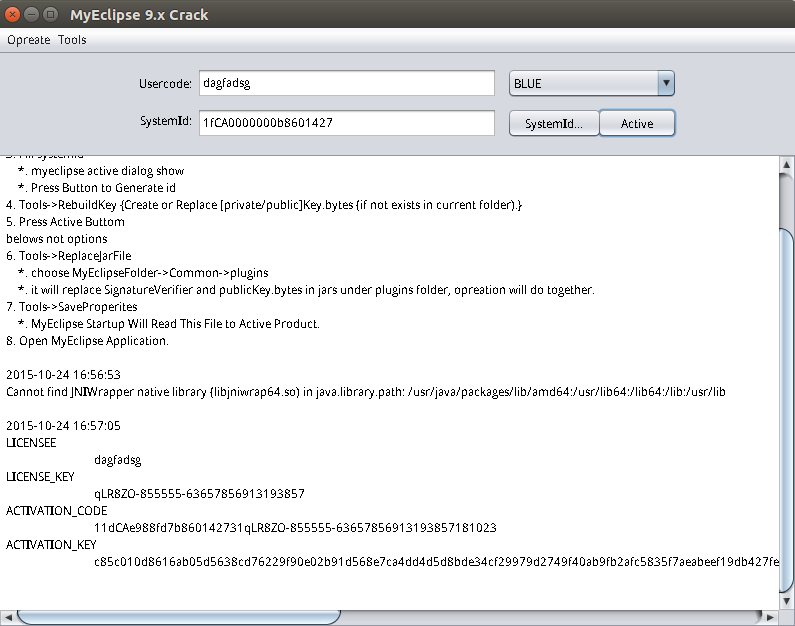Click the Usercode: label
The height and width of the screenshot is (626, 795).
pos(165,84)
